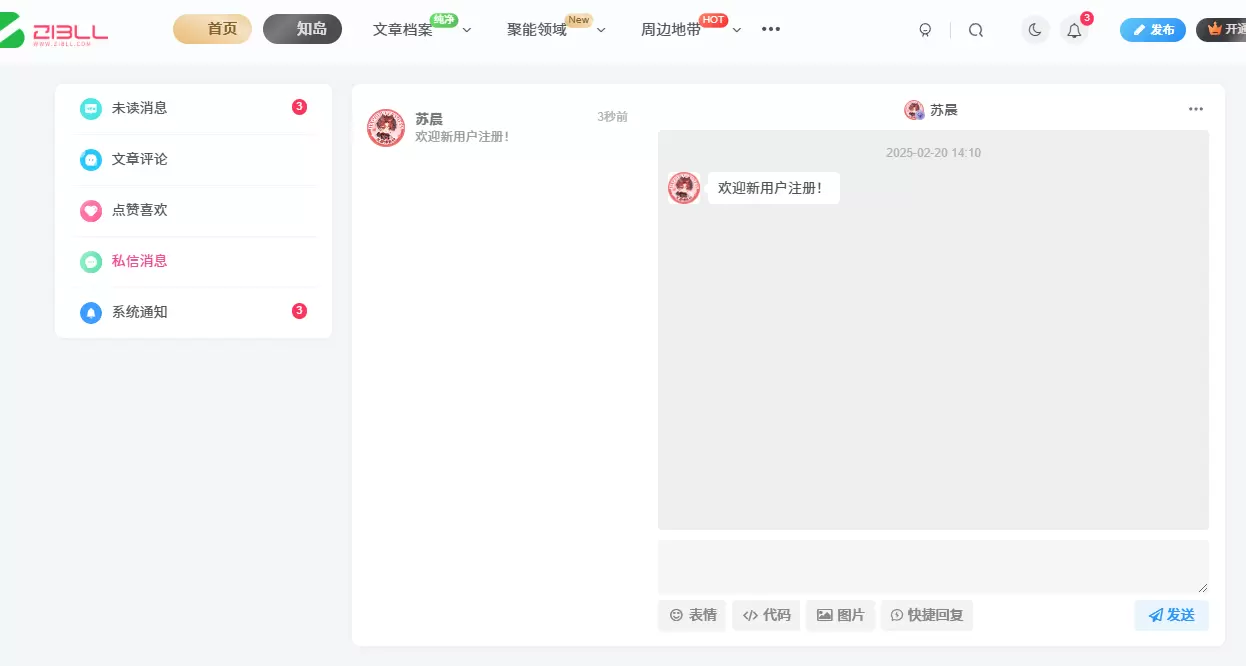Click the avatar next to the welcome message
The width and height of the screenshot is (1246, 666).
684,188
